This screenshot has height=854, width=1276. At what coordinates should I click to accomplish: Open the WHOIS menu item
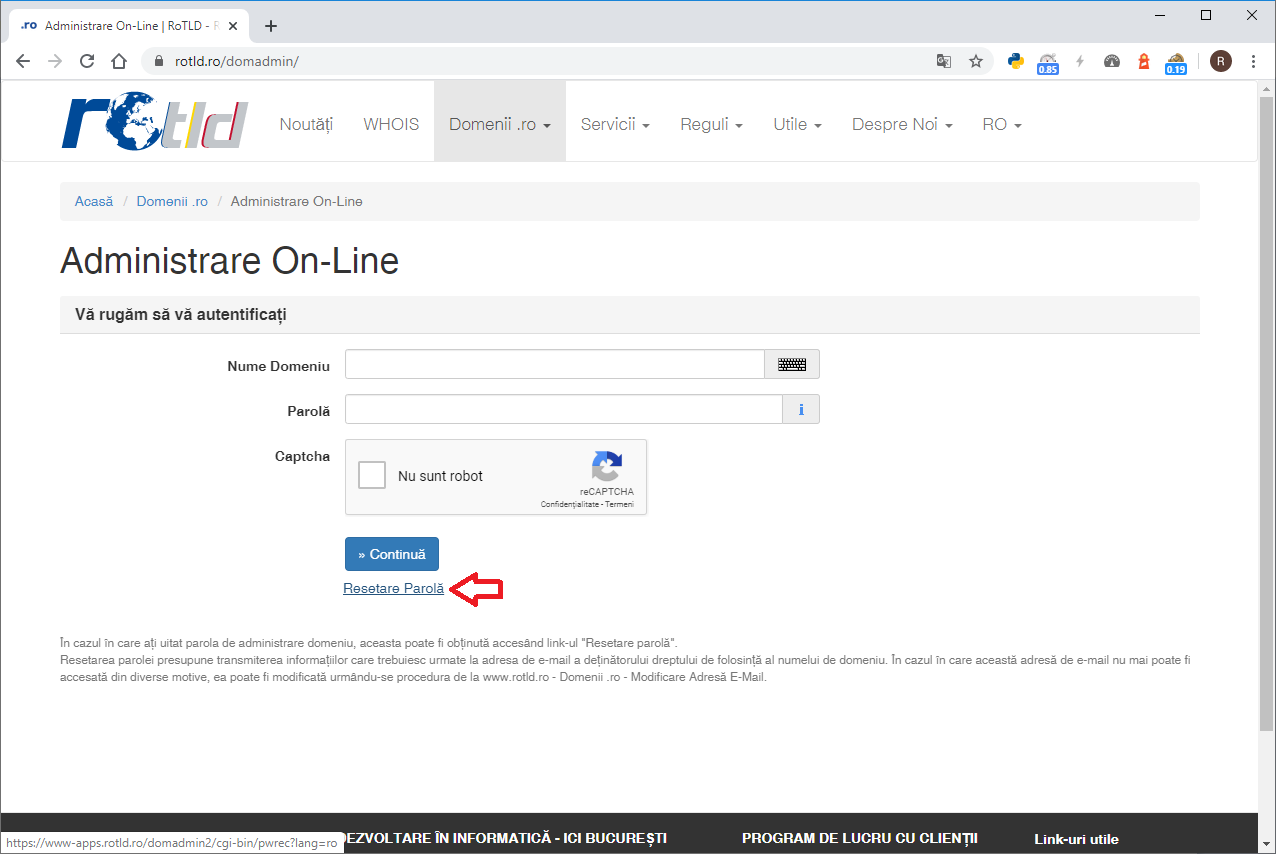pyautogui.click(x=391, y=125)
